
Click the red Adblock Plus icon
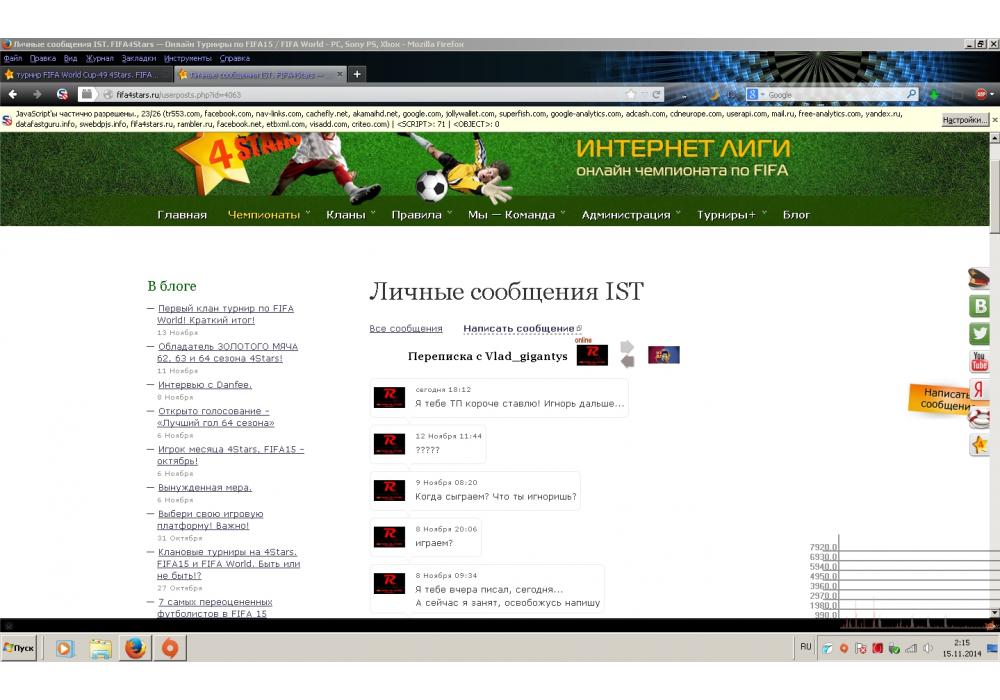982,94
